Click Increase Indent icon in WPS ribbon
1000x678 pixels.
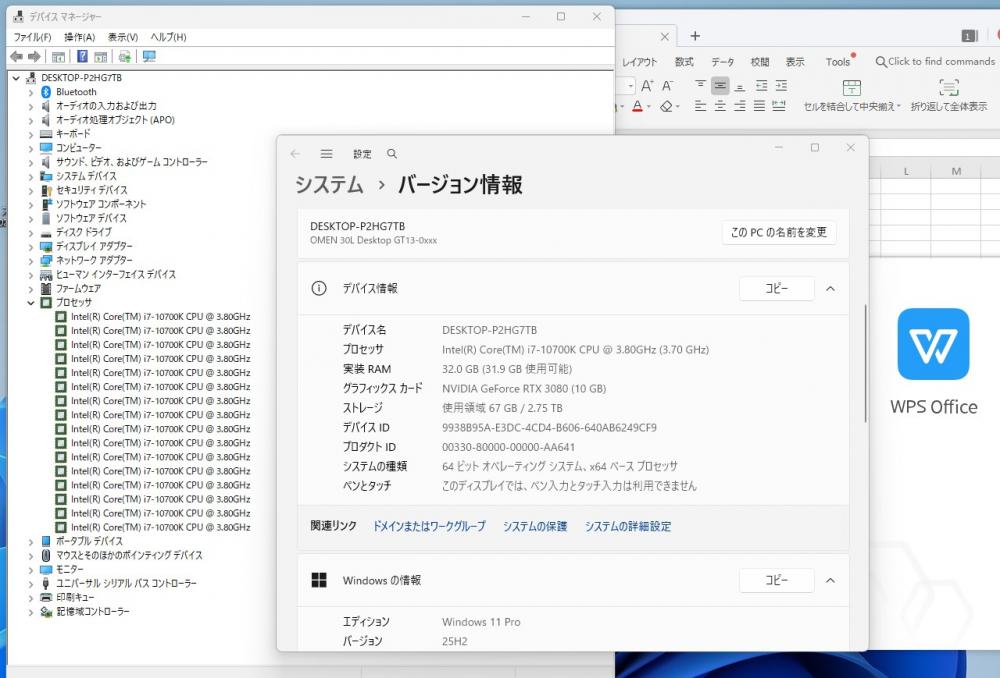pos(781,85)
